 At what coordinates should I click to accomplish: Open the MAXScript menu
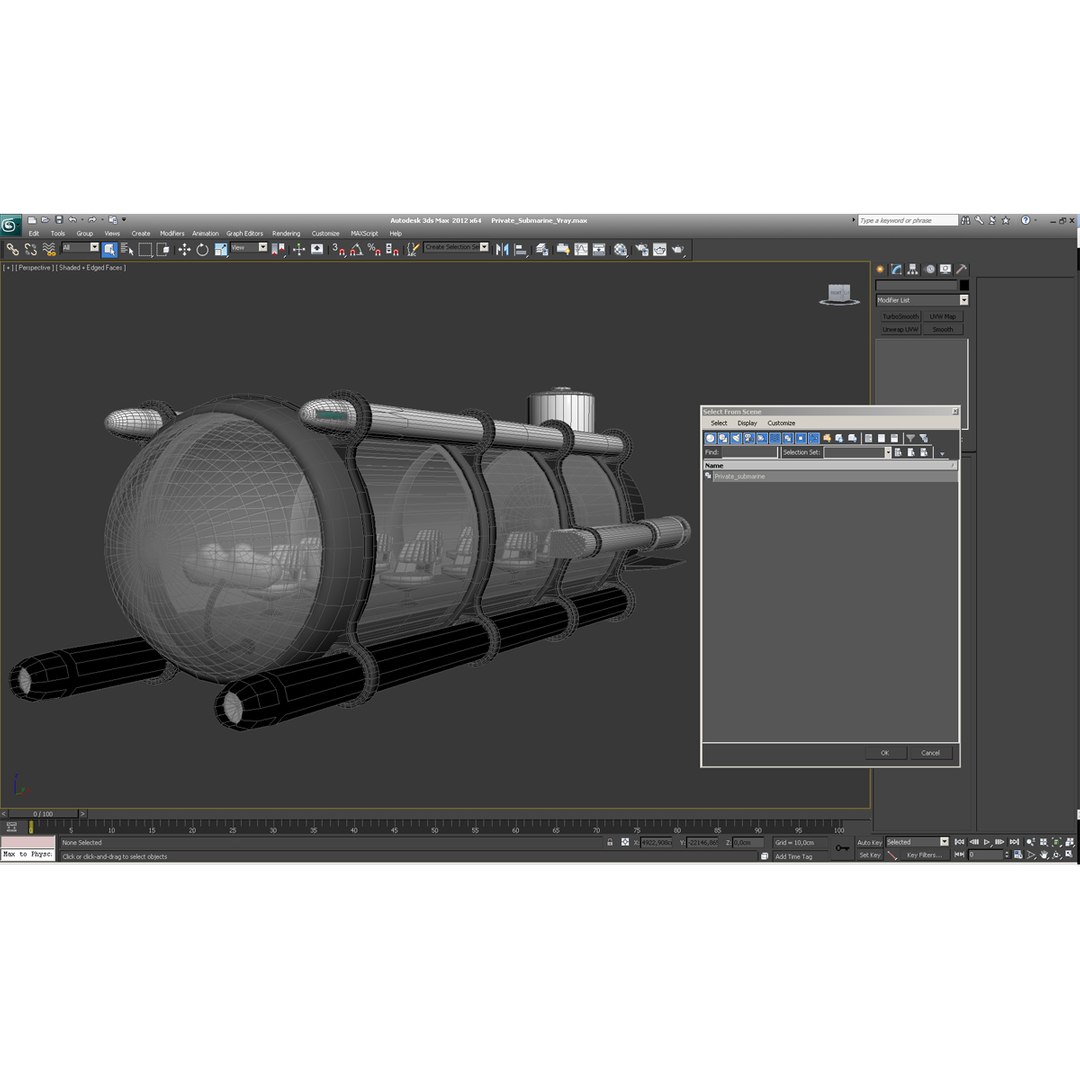364,233
